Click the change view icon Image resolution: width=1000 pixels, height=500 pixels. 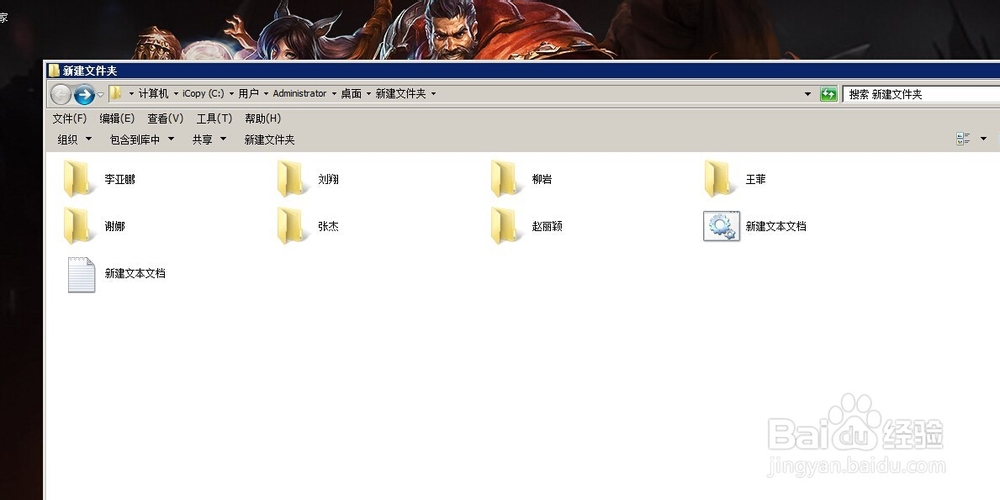(963, 138)
